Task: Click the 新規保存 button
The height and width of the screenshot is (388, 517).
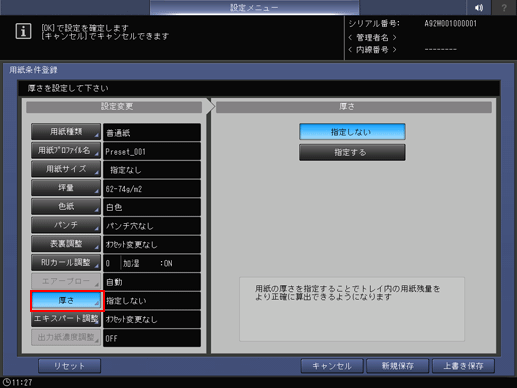Action: (398, 366)
